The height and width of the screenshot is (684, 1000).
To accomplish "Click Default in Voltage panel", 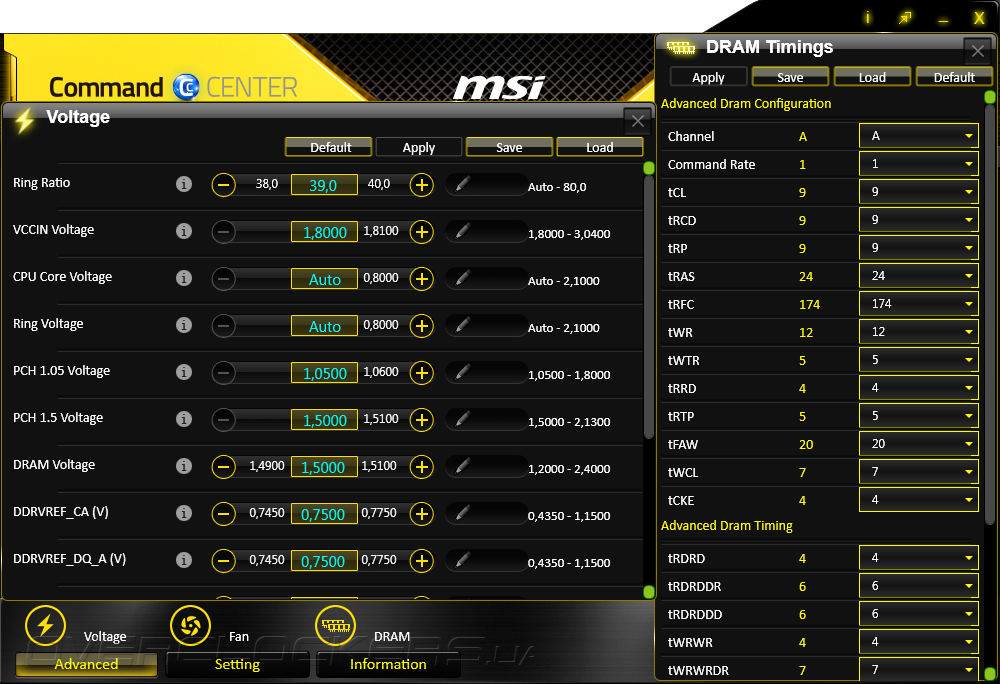I will (x=328, y=147).
